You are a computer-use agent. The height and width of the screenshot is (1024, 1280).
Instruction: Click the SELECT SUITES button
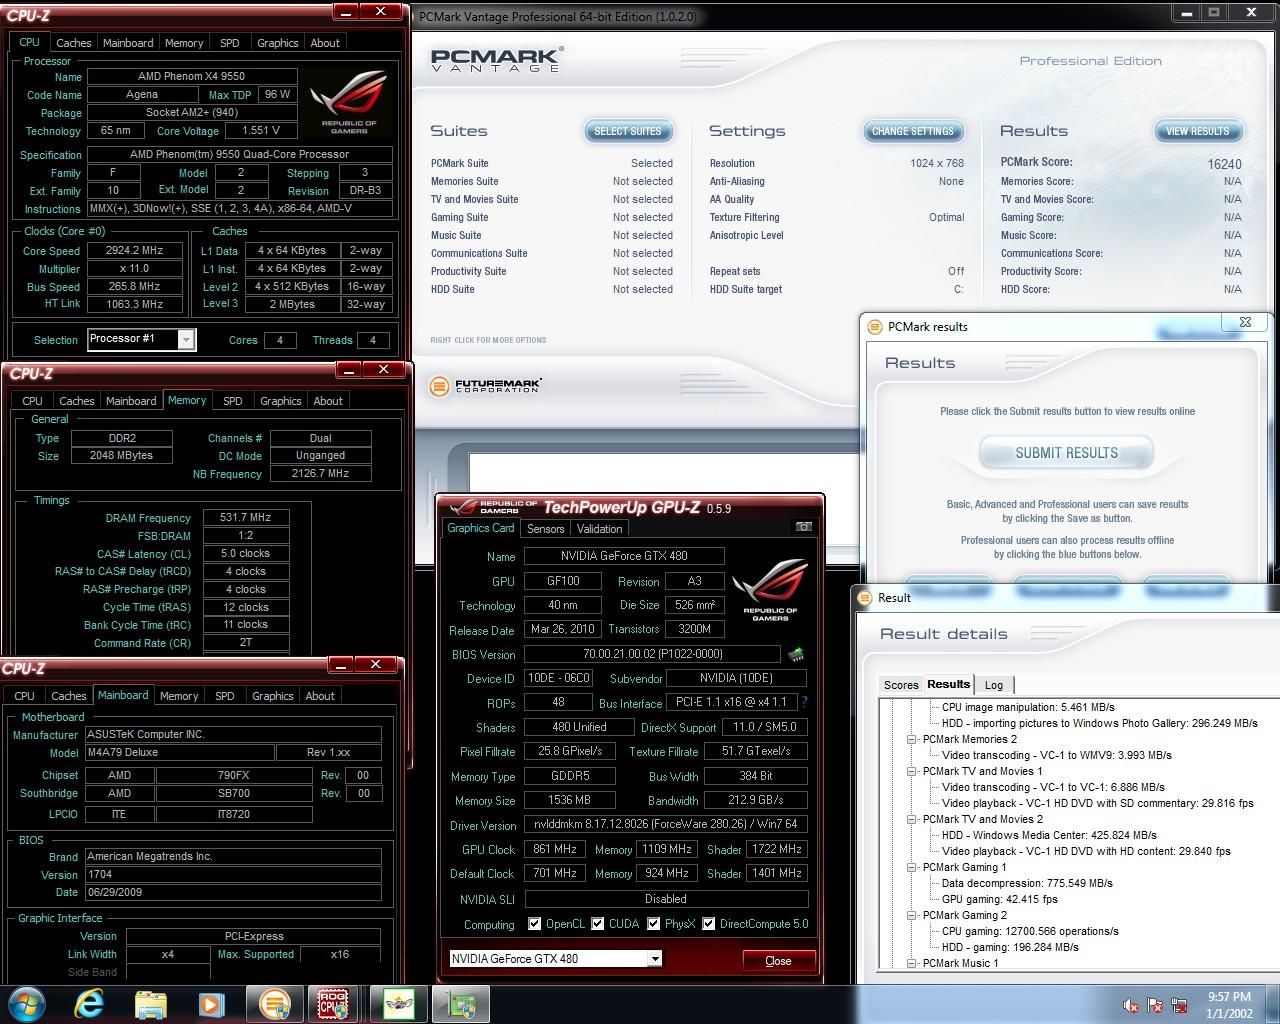[x=628, y=131]
